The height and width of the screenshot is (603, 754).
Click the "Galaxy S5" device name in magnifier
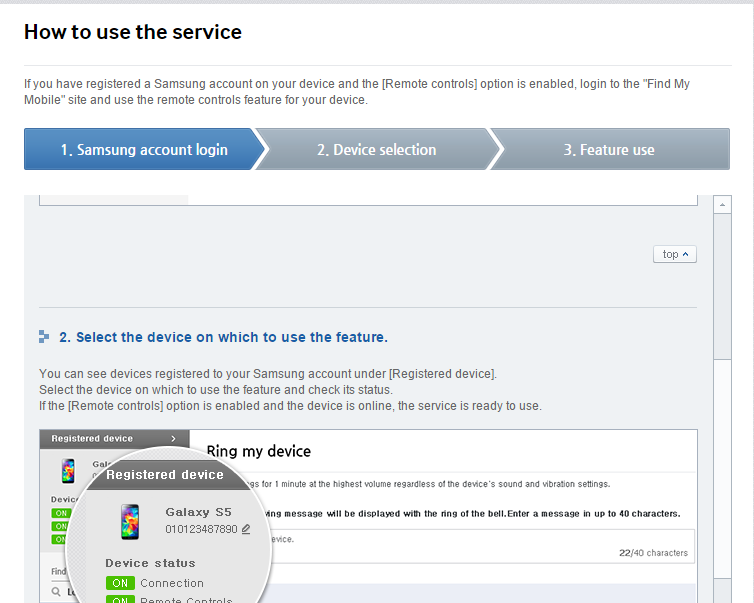click(199, 512)
